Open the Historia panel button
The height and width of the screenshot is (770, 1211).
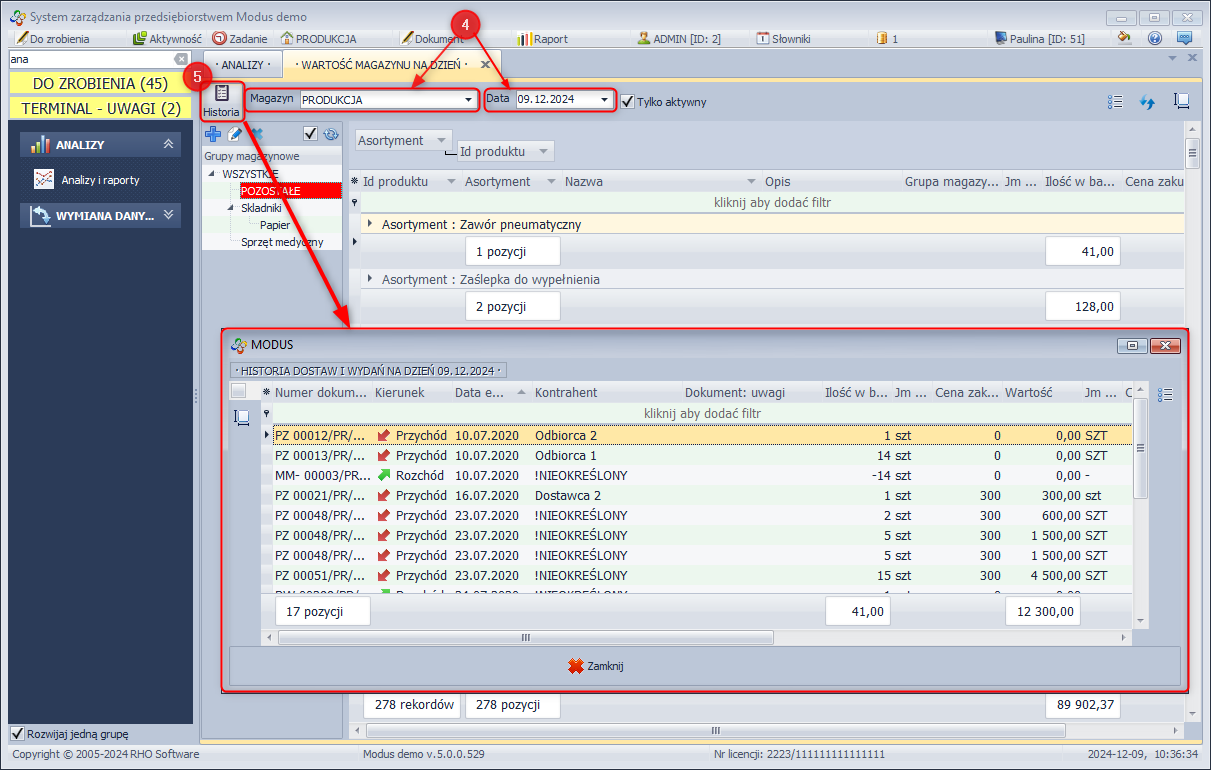[222, 101]
